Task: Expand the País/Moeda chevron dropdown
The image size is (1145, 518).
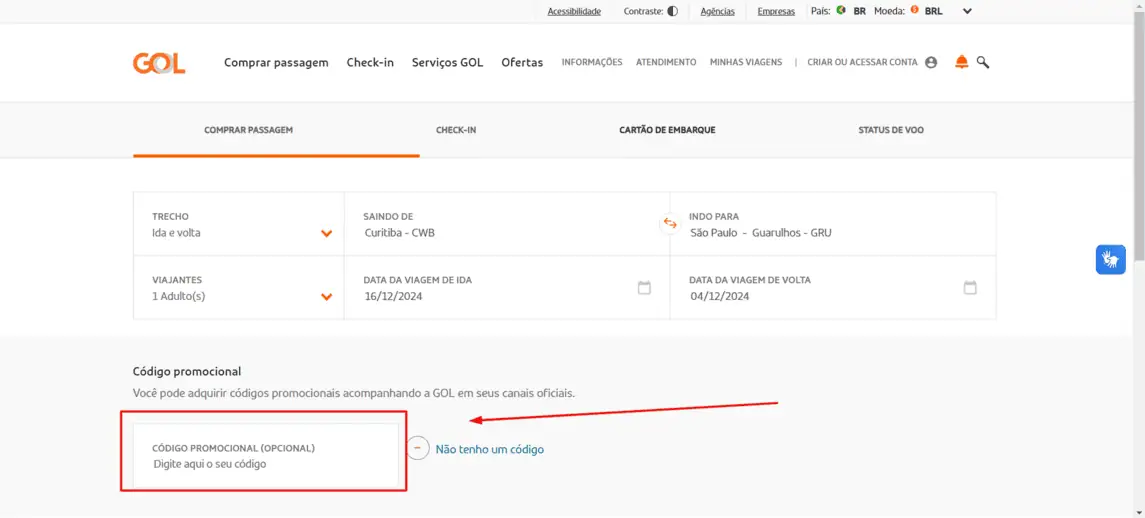Action: click(x=968, y=11)
